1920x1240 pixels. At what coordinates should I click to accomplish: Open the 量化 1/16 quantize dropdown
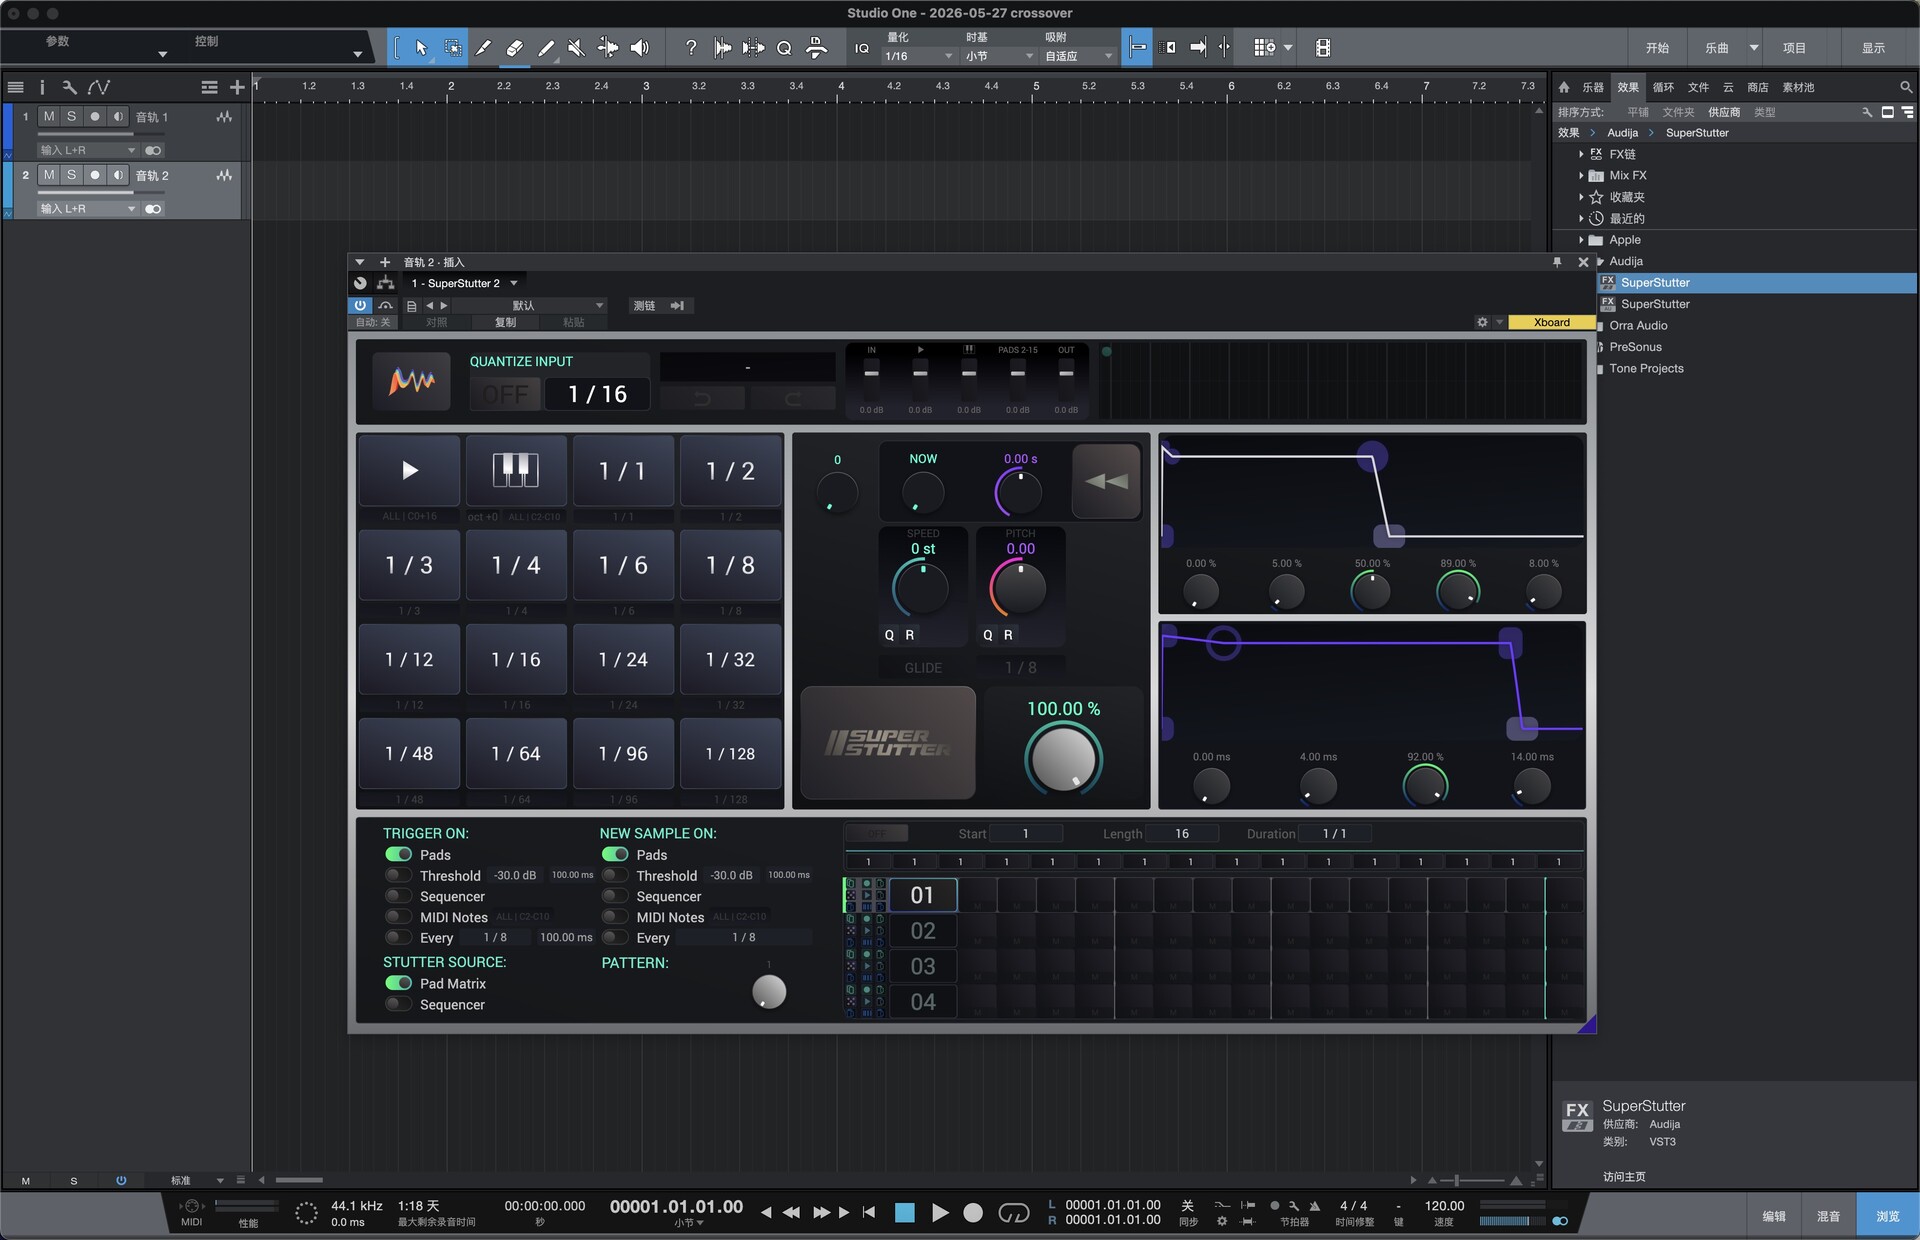tap(918, 56)
